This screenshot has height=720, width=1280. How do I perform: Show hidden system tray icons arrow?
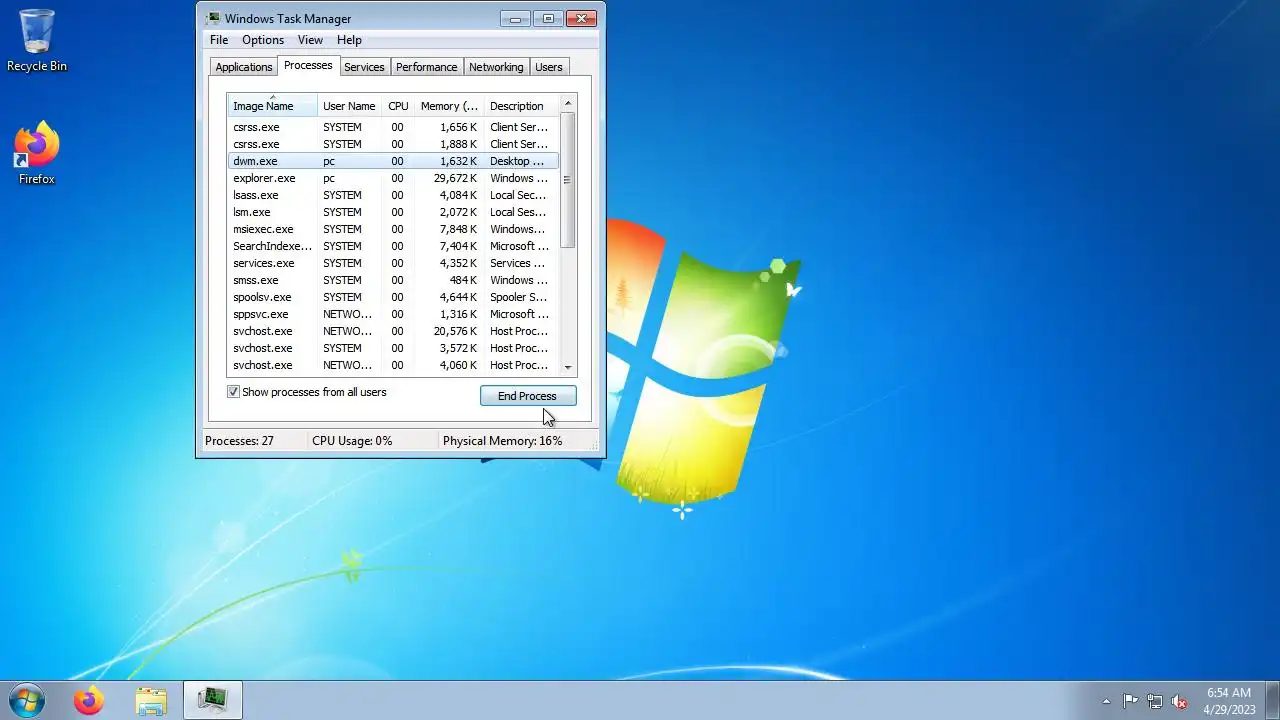[1106, 701]
